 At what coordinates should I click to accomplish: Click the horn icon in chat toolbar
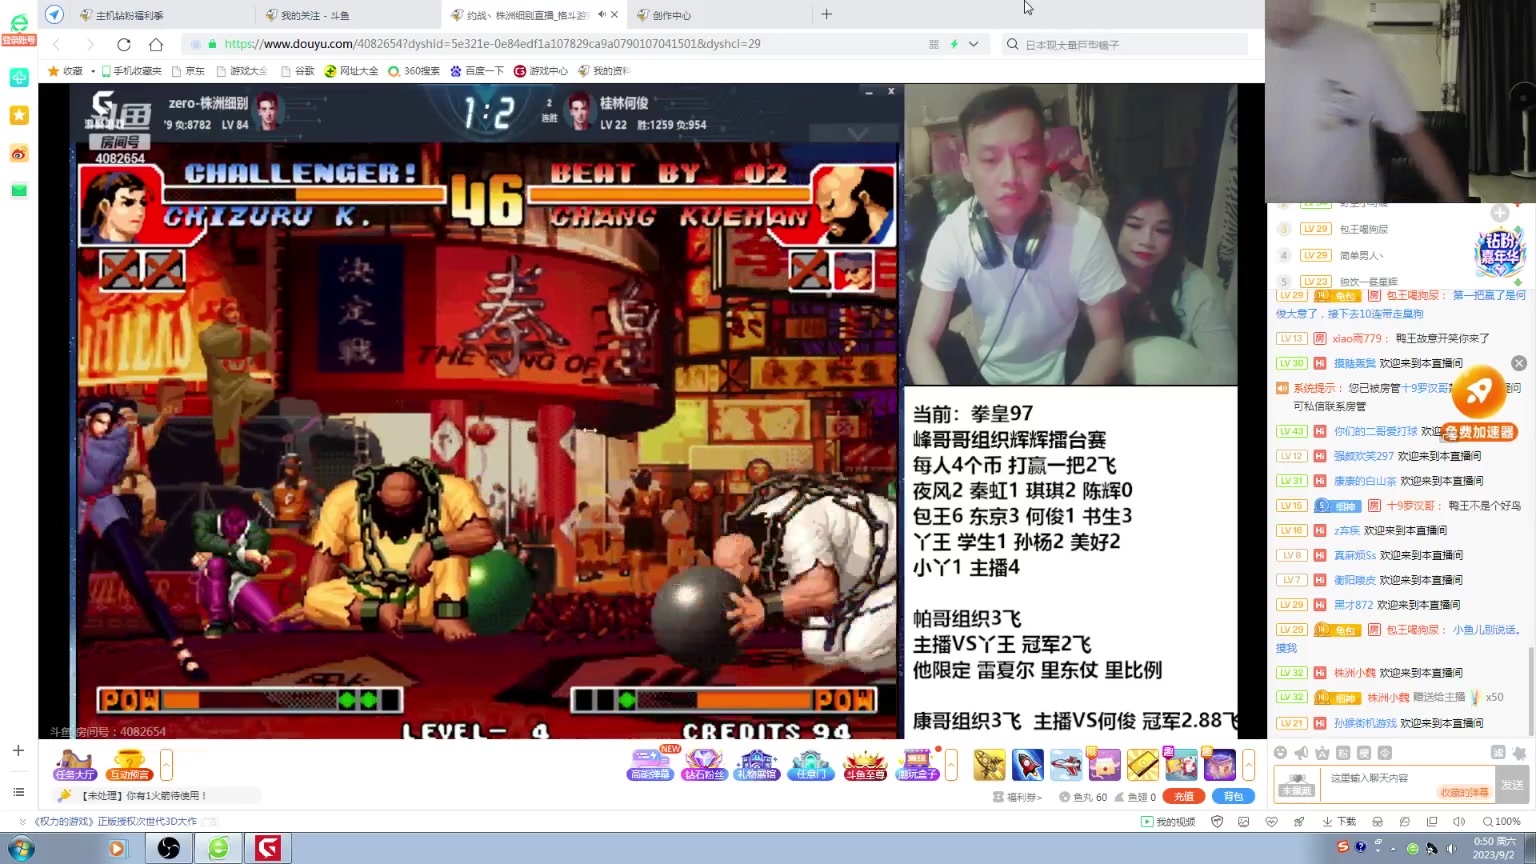[x=1301, y=752]
